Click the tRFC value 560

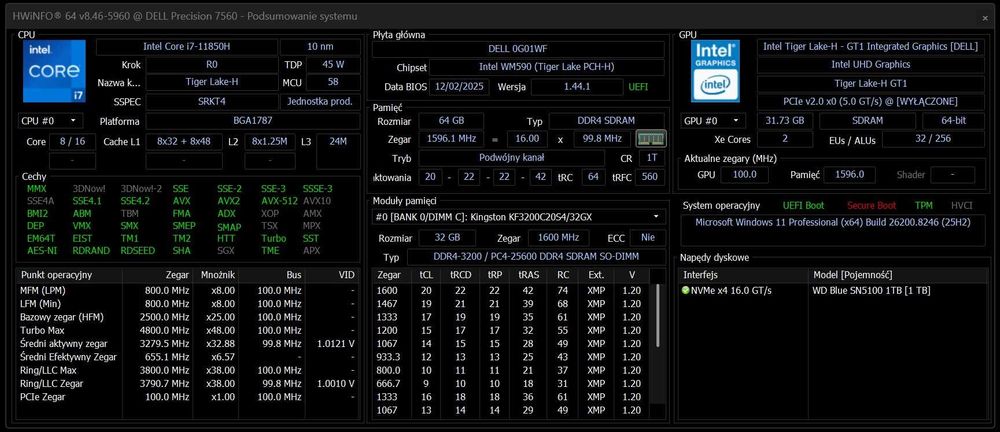coord(650,177)
